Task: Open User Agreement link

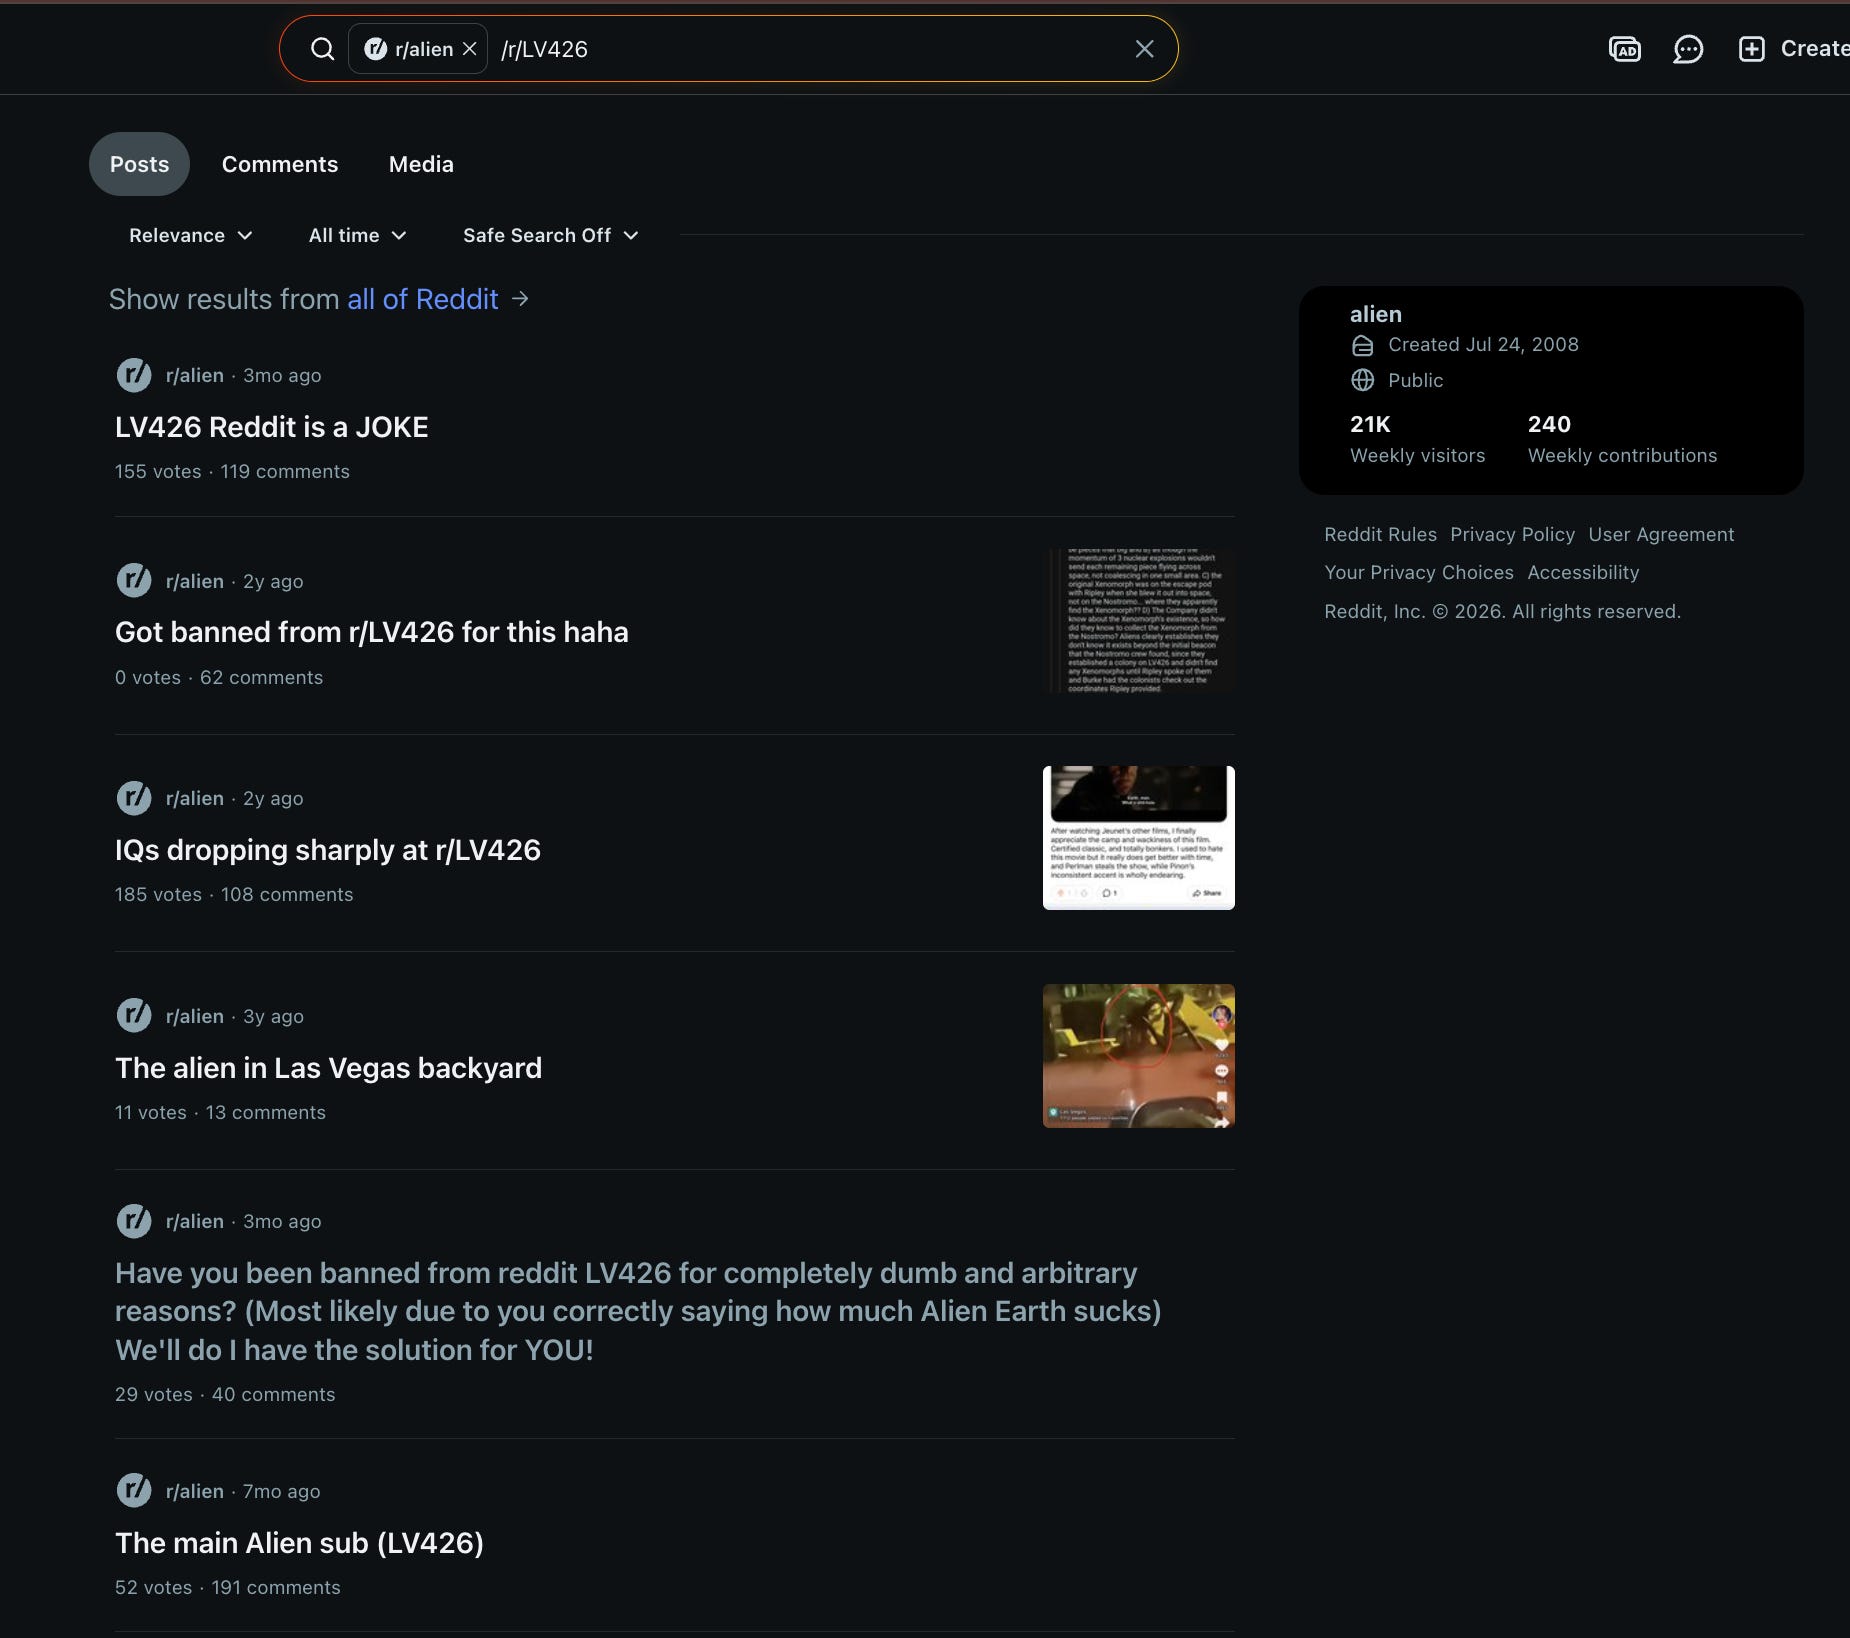Action: (1661, 534)
